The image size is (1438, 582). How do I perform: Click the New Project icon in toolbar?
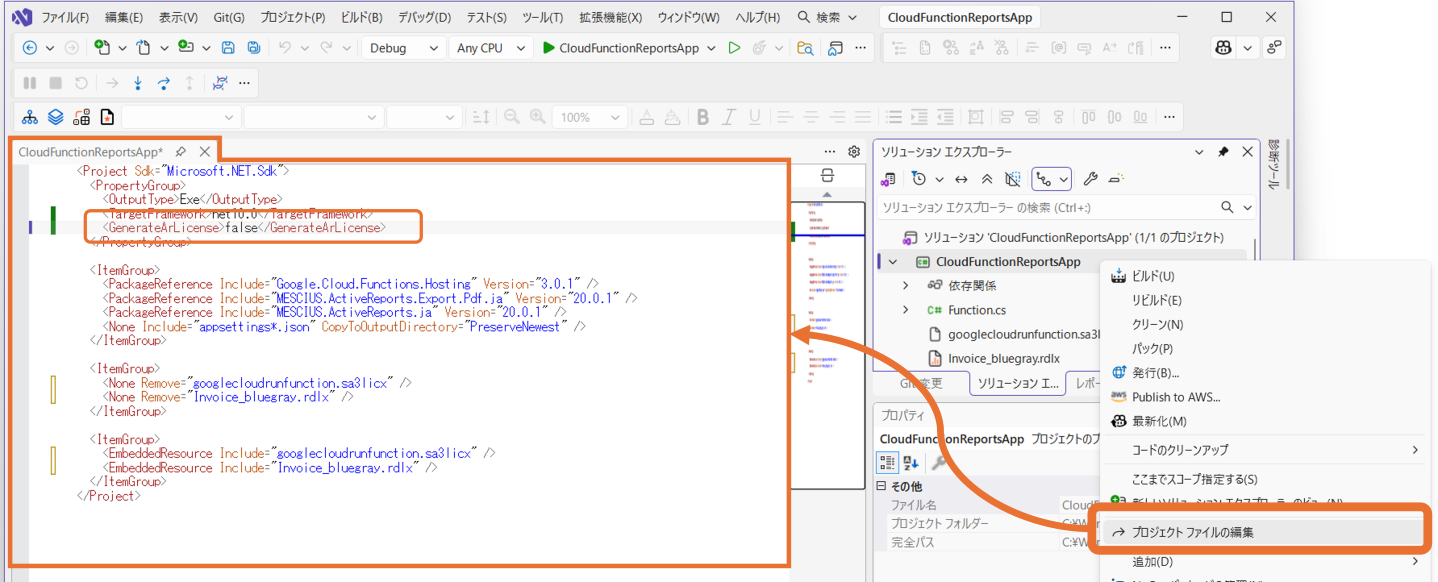pyautogui.click(x=101, y=48)
